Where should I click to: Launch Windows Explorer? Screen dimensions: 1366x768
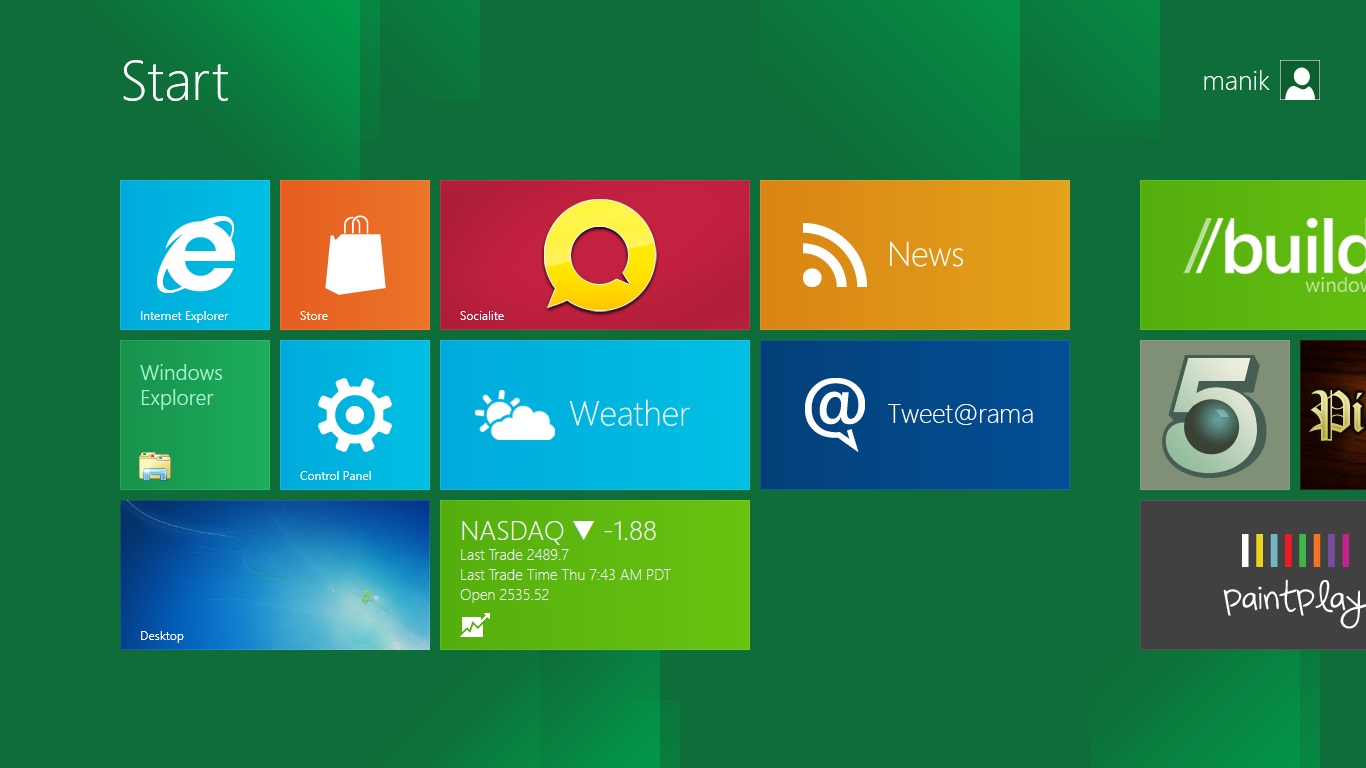[194, 414]
